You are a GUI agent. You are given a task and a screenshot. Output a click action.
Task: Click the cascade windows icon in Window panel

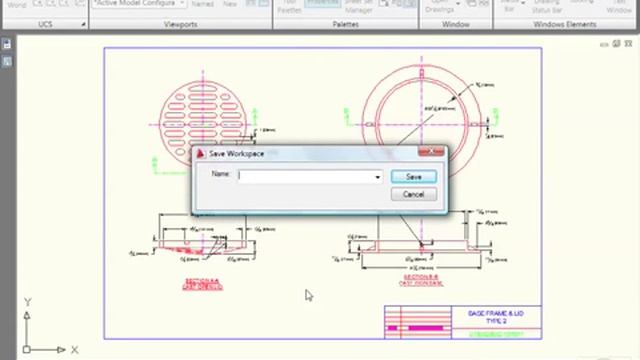[x=471, y=3]
